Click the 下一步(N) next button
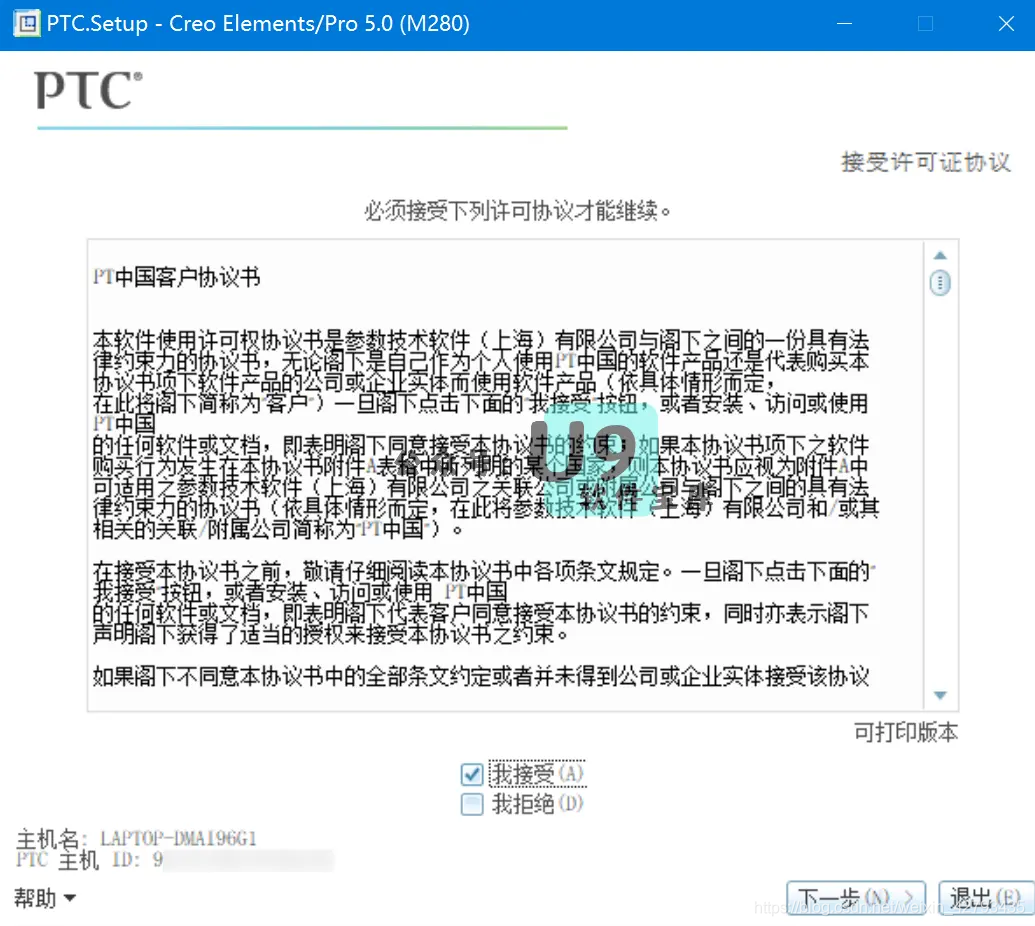Image resolution: width=1035 pixels, height=926 pixels. pos(856,898)
